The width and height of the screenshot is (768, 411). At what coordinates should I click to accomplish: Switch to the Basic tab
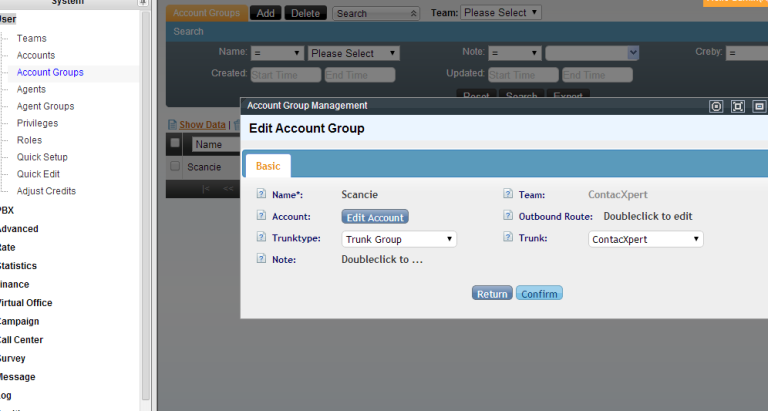pyautogui.click(x=268, y=166)
